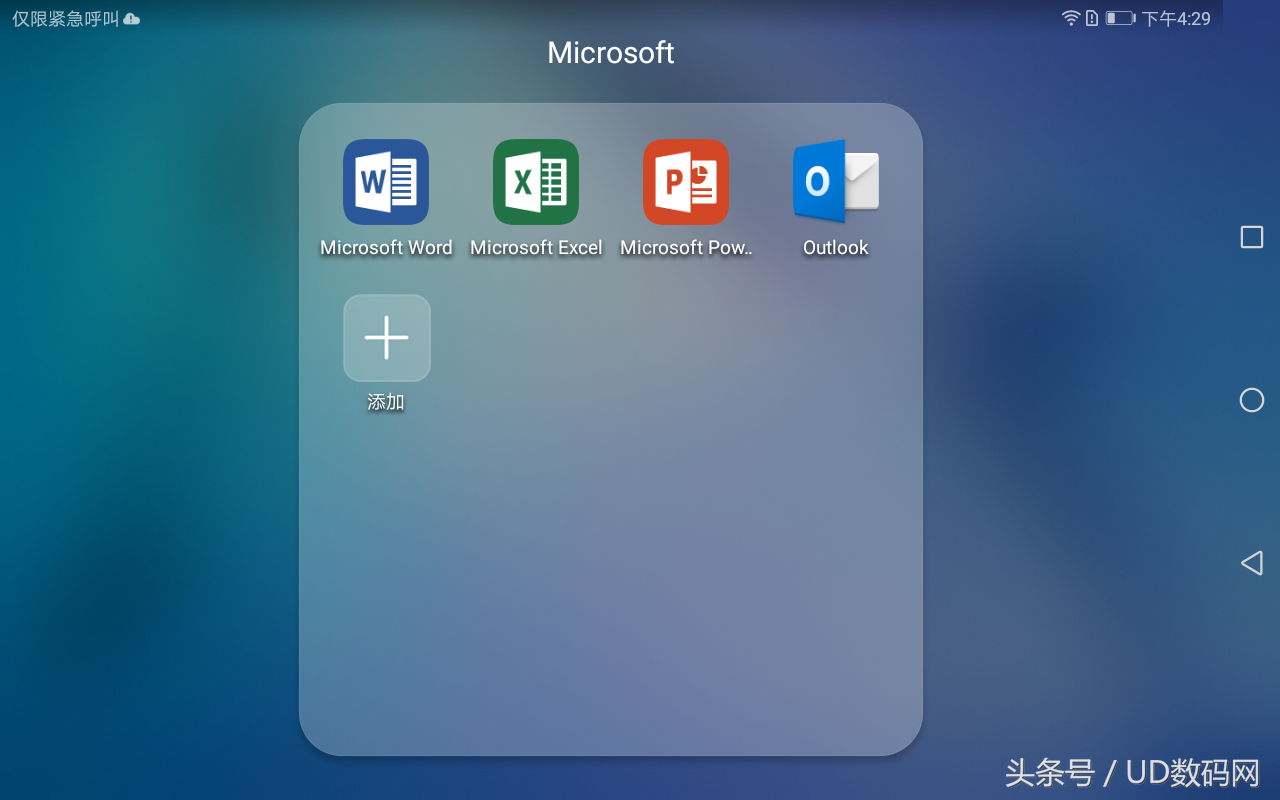Image resolution: width=1280 pixels, height=800 pixels.
Task: Tap the square recent apps navigation button
Action: 1252,237
